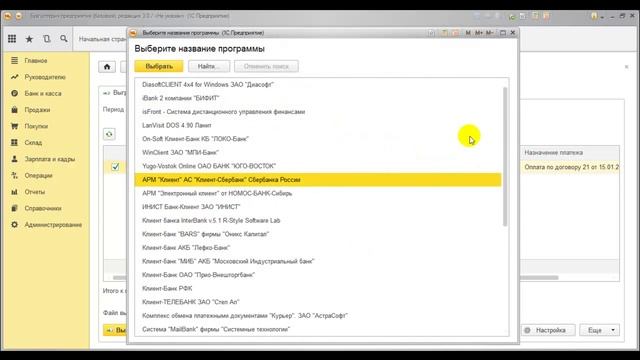Open the history icon in main toolbar
The width and height of the screenshot is (640, 360).
47,39
